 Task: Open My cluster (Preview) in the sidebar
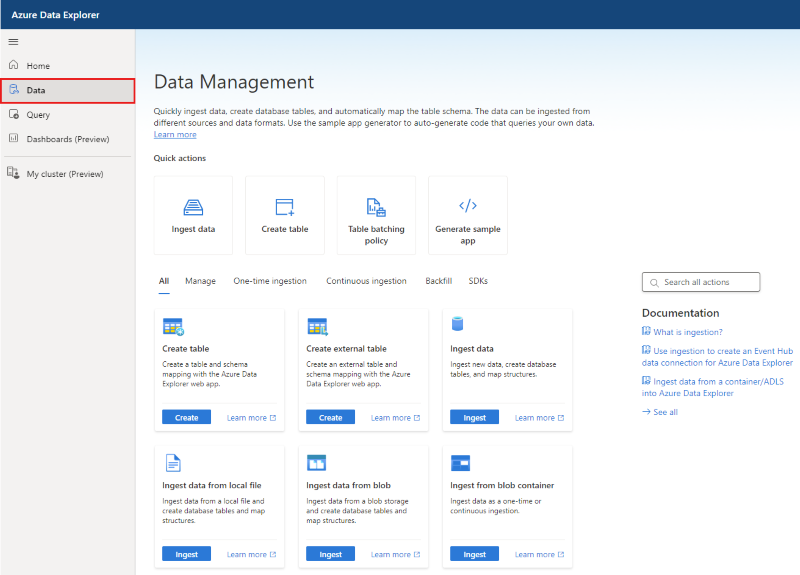68,174
